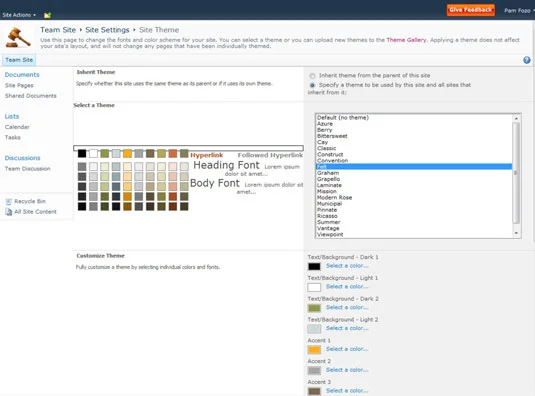Select Inherit theme from parent radio button

point(312,76)
